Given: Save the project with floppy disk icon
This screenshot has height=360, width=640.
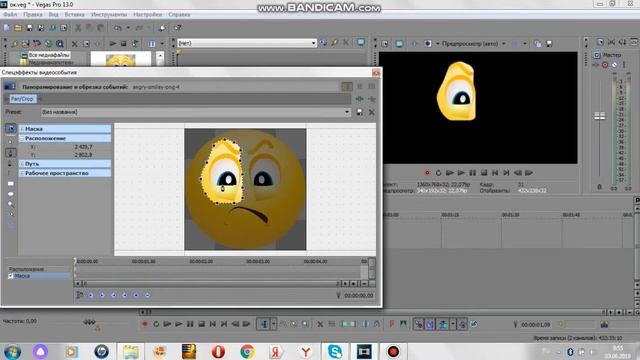Looking at the screenshot, I should tap(29, 28).
